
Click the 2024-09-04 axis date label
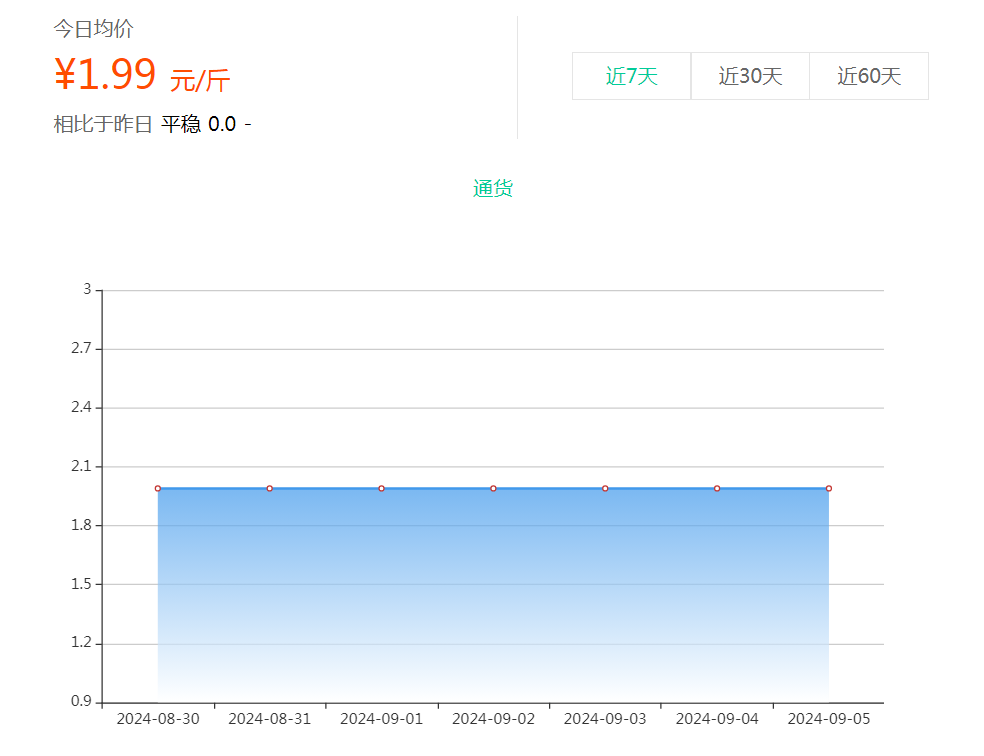(x=717, y=719)
